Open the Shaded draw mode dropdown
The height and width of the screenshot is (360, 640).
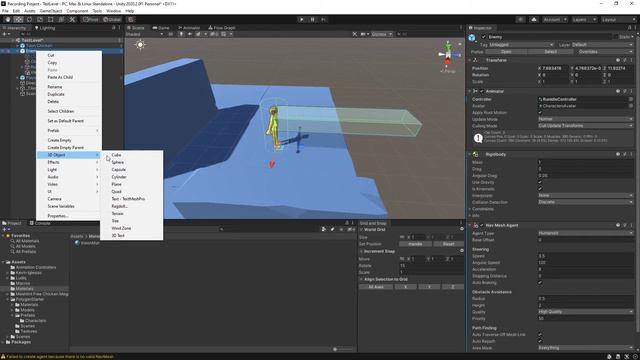[144, 34]
